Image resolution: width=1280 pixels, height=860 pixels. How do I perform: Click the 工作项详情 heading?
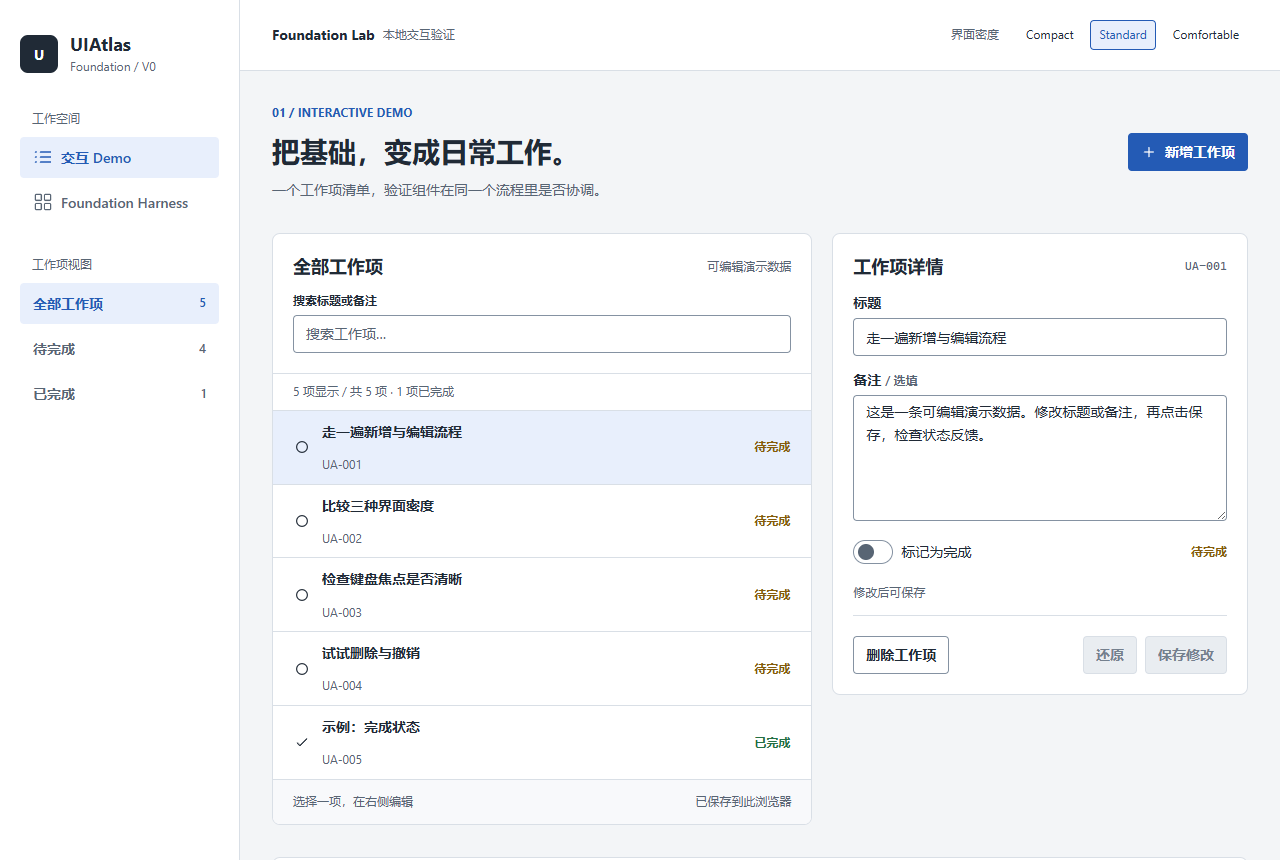[x=898, y=267]
